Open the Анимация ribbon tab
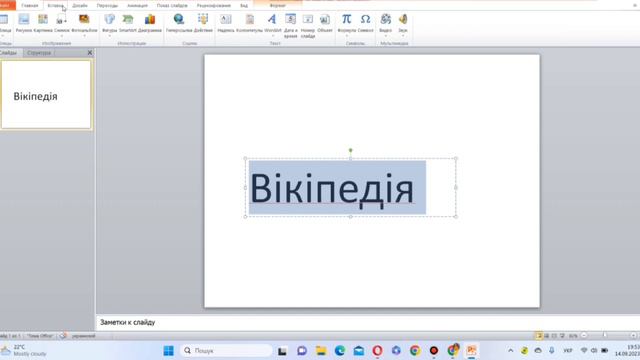 coord(138,6)
